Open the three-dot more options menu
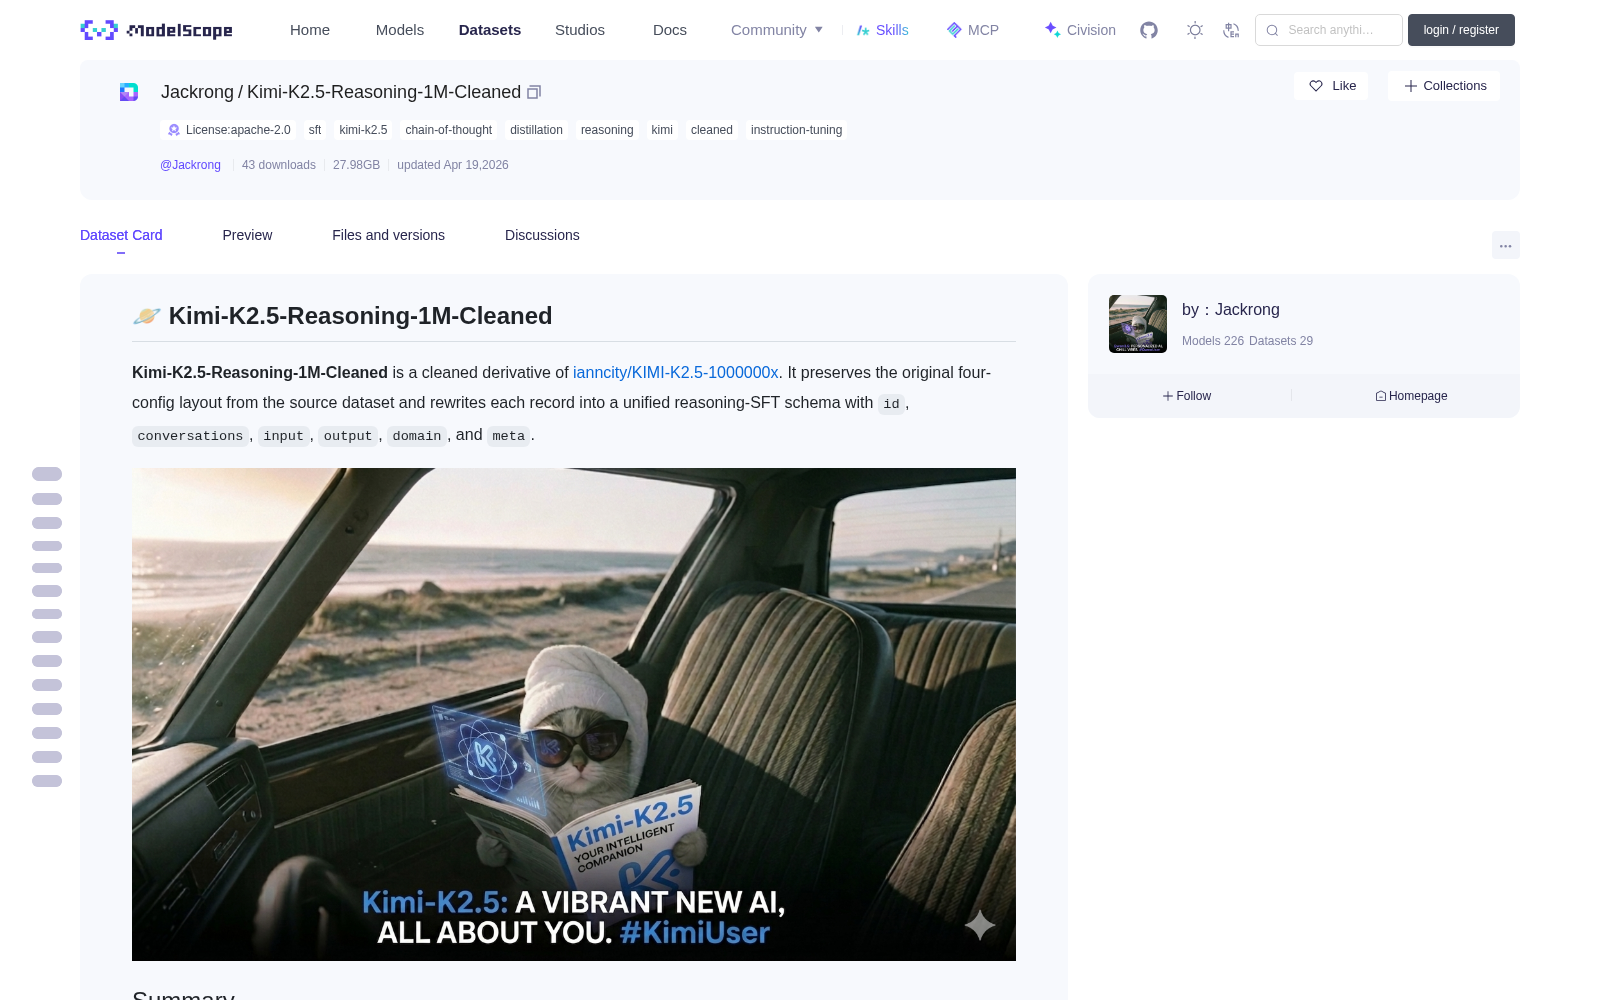Screen dimensions: 1600x1000 1505,245
